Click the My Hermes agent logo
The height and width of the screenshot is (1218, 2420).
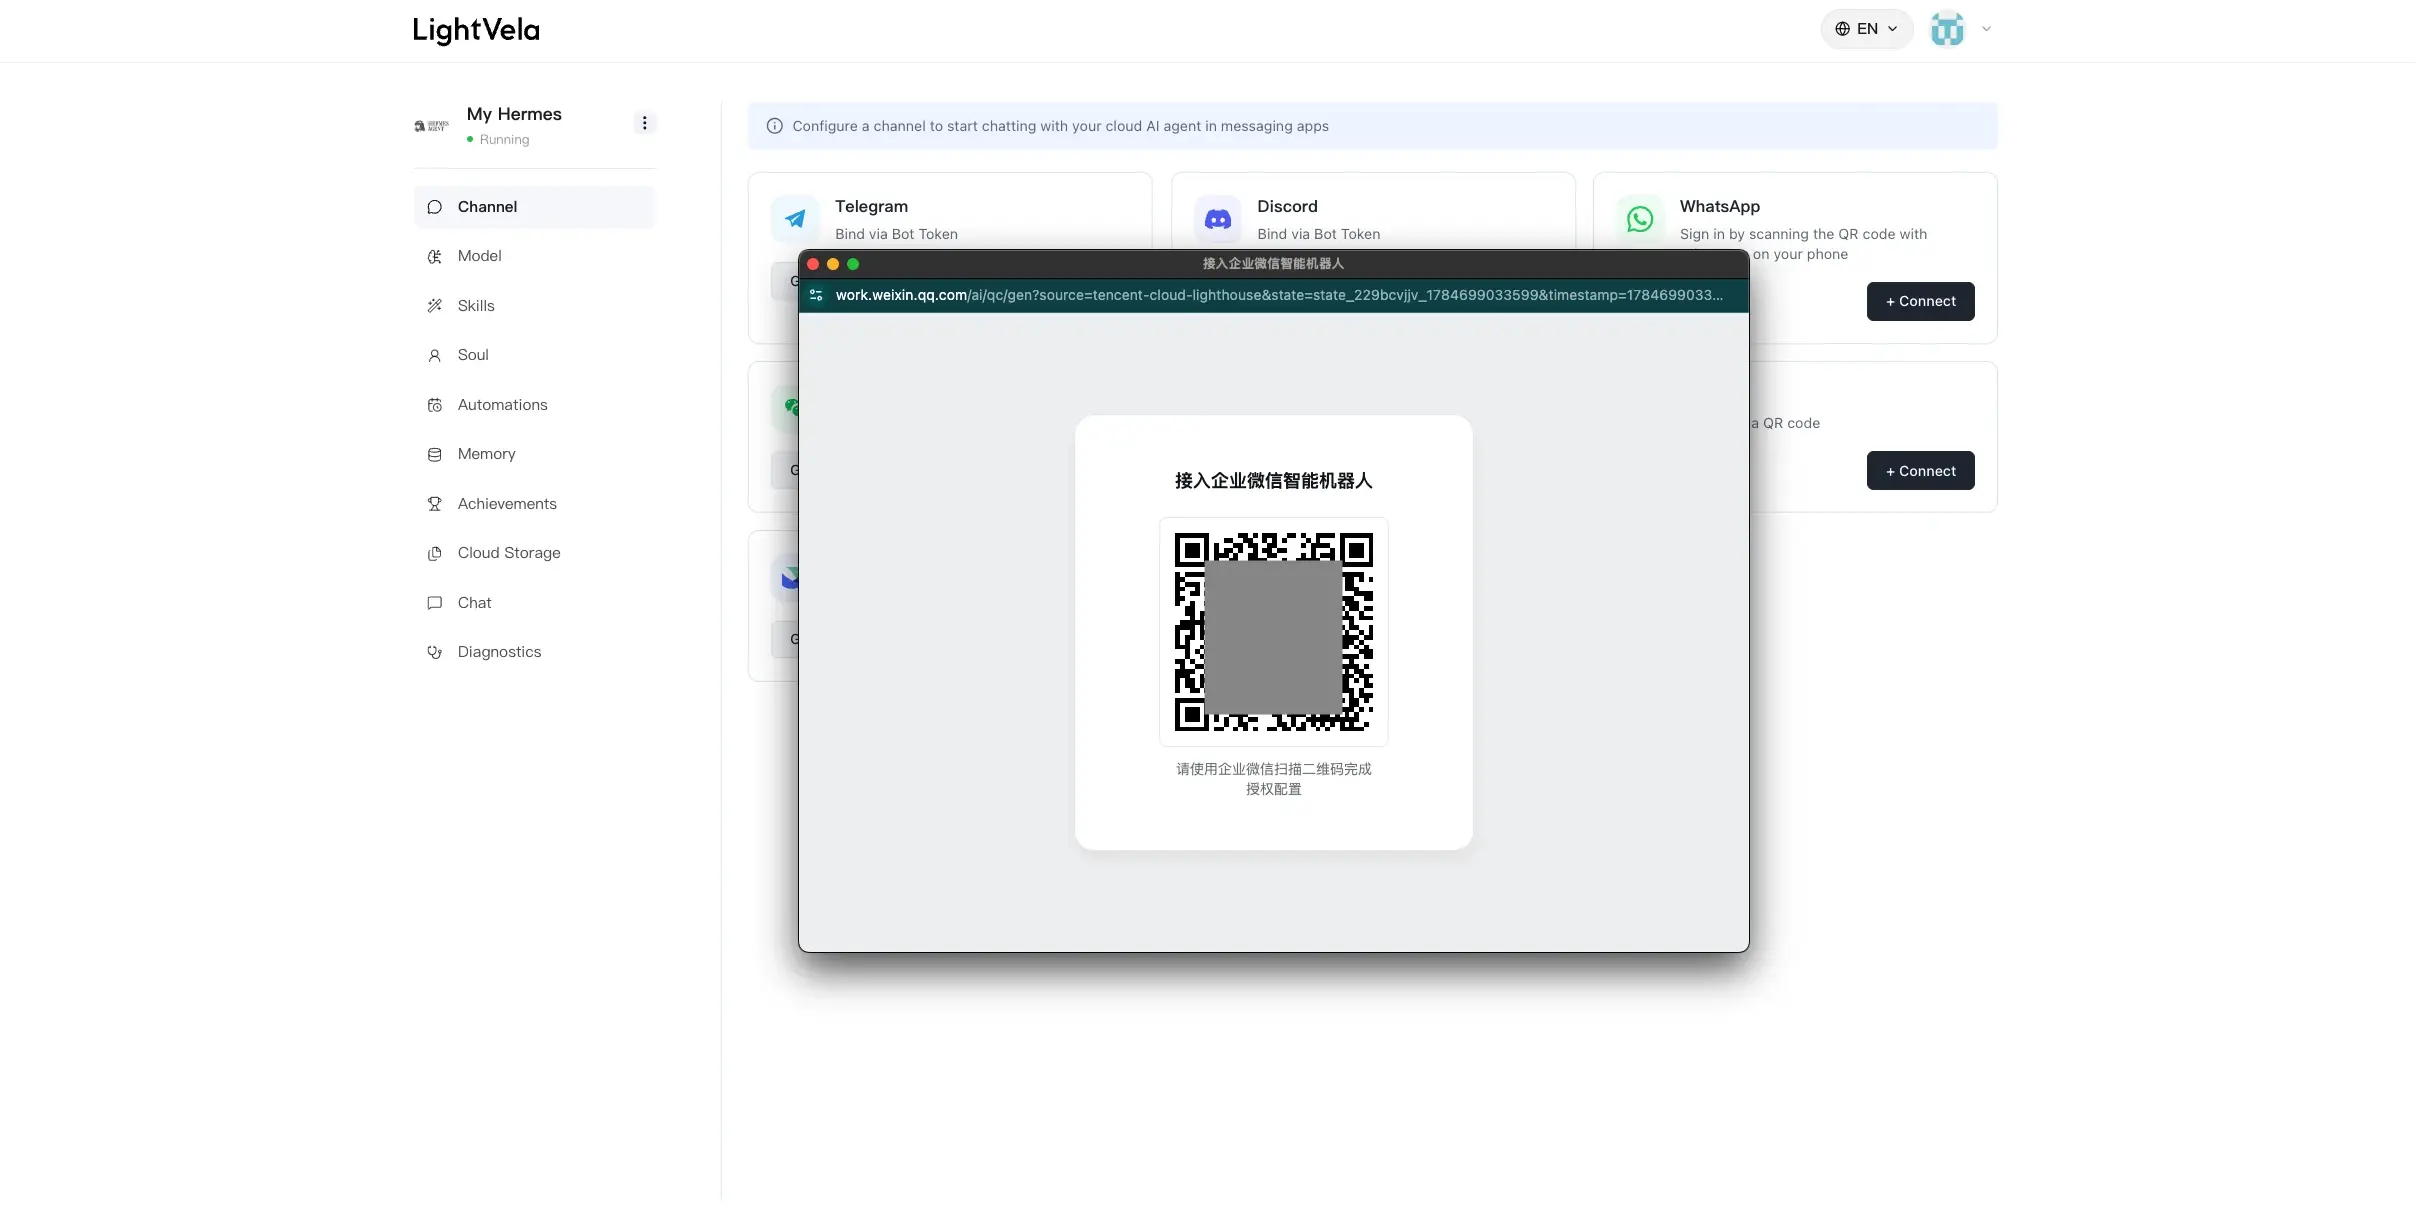tap(432, 126)
